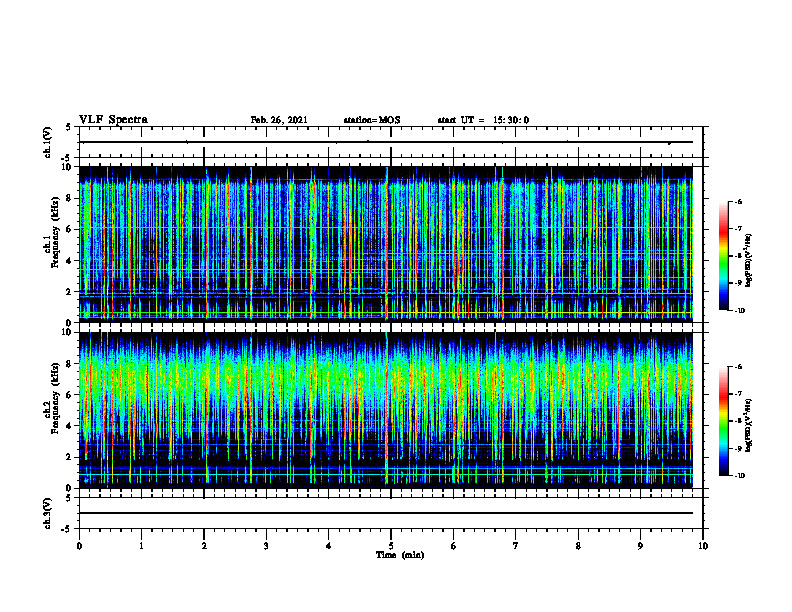792x612 pixels.
Task: Click the "ch.3(V)" axis label
Action: click(48, 513)
